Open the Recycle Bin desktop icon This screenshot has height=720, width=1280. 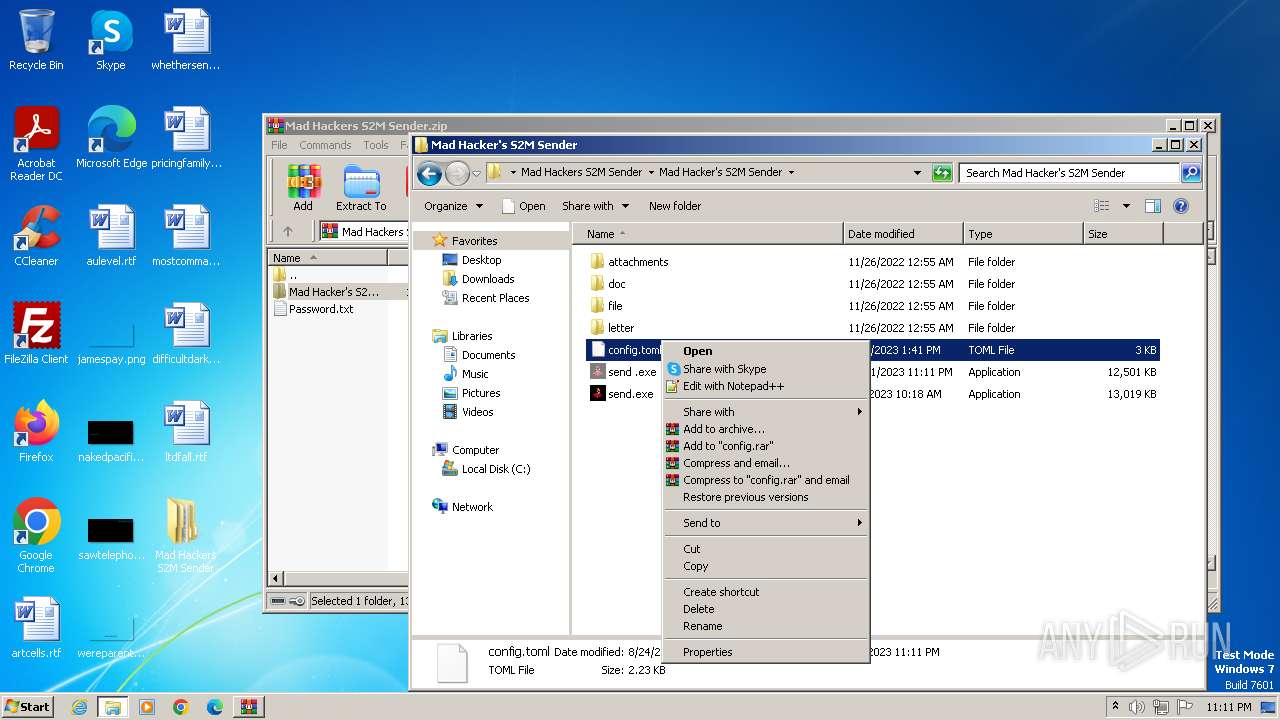coord(36,40)
